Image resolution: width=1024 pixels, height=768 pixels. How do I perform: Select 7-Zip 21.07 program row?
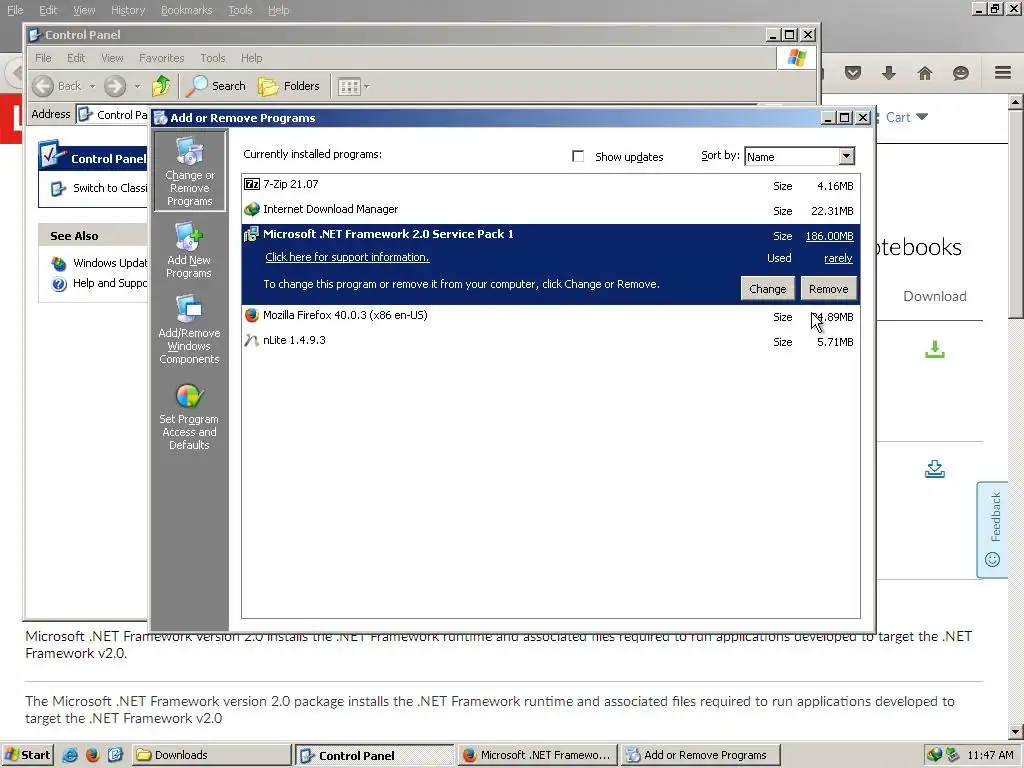(x=551, y=185)
